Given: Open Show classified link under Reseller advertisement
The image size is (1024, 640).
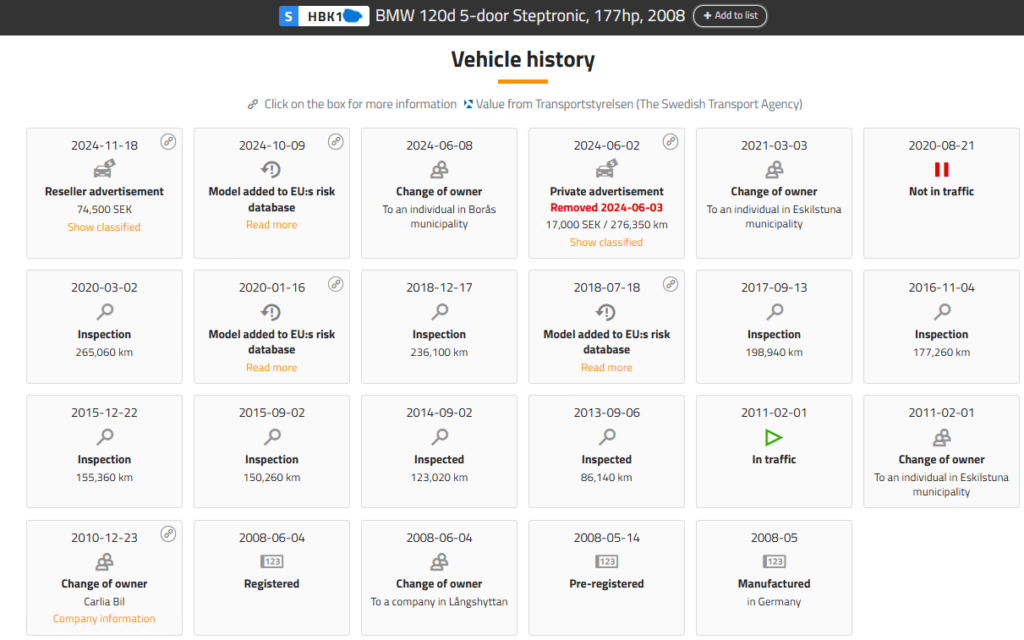Looking at the screenshot, I should coord(104,227).
